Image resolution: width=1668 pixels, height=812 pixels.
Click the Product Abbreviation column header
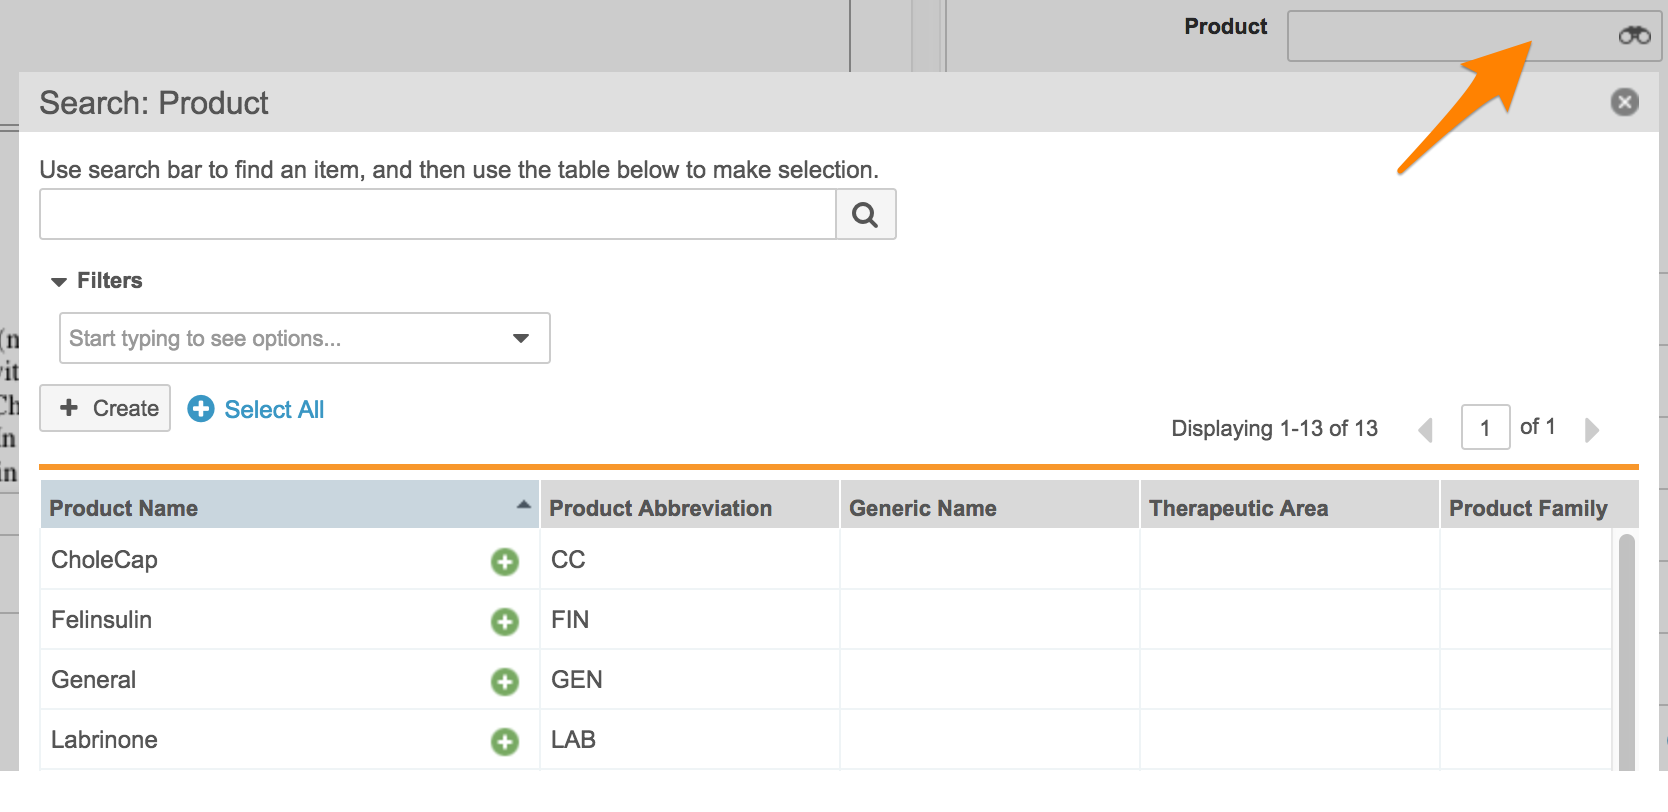pyautogui.click(x=660, y=508)
